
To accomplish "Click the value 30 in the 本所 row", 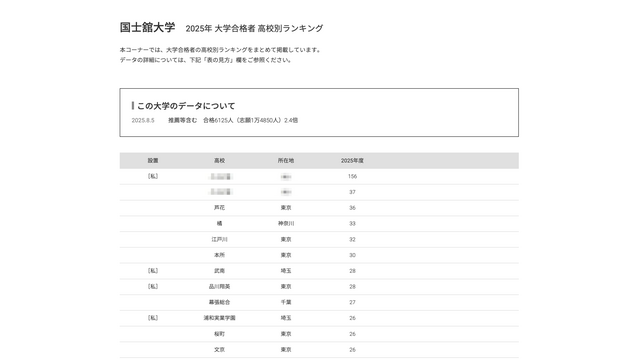I will (352, 255).
